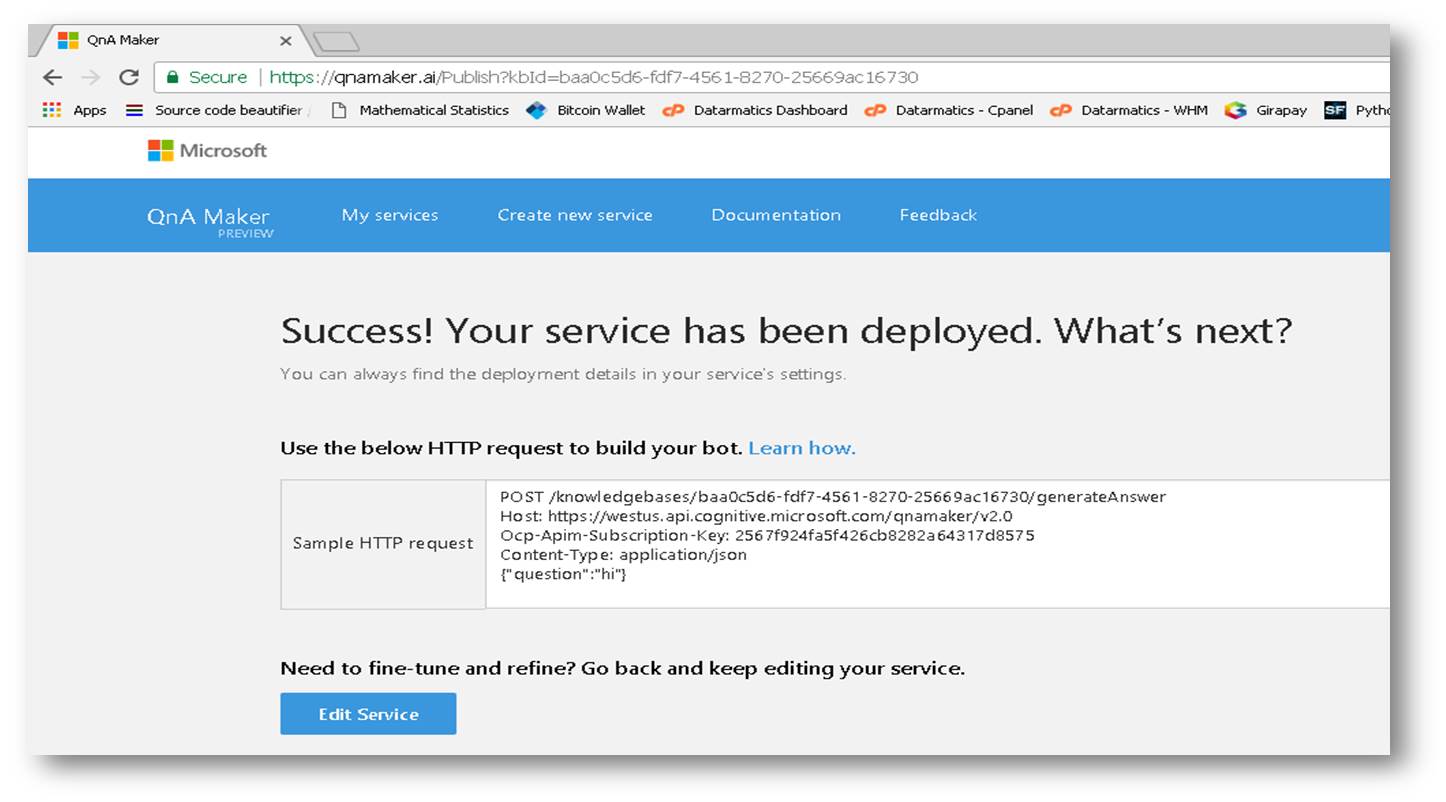Click the green Secure padlock icon
Viewport: 1446px width, 802px height.
click(x=173, y=77)
